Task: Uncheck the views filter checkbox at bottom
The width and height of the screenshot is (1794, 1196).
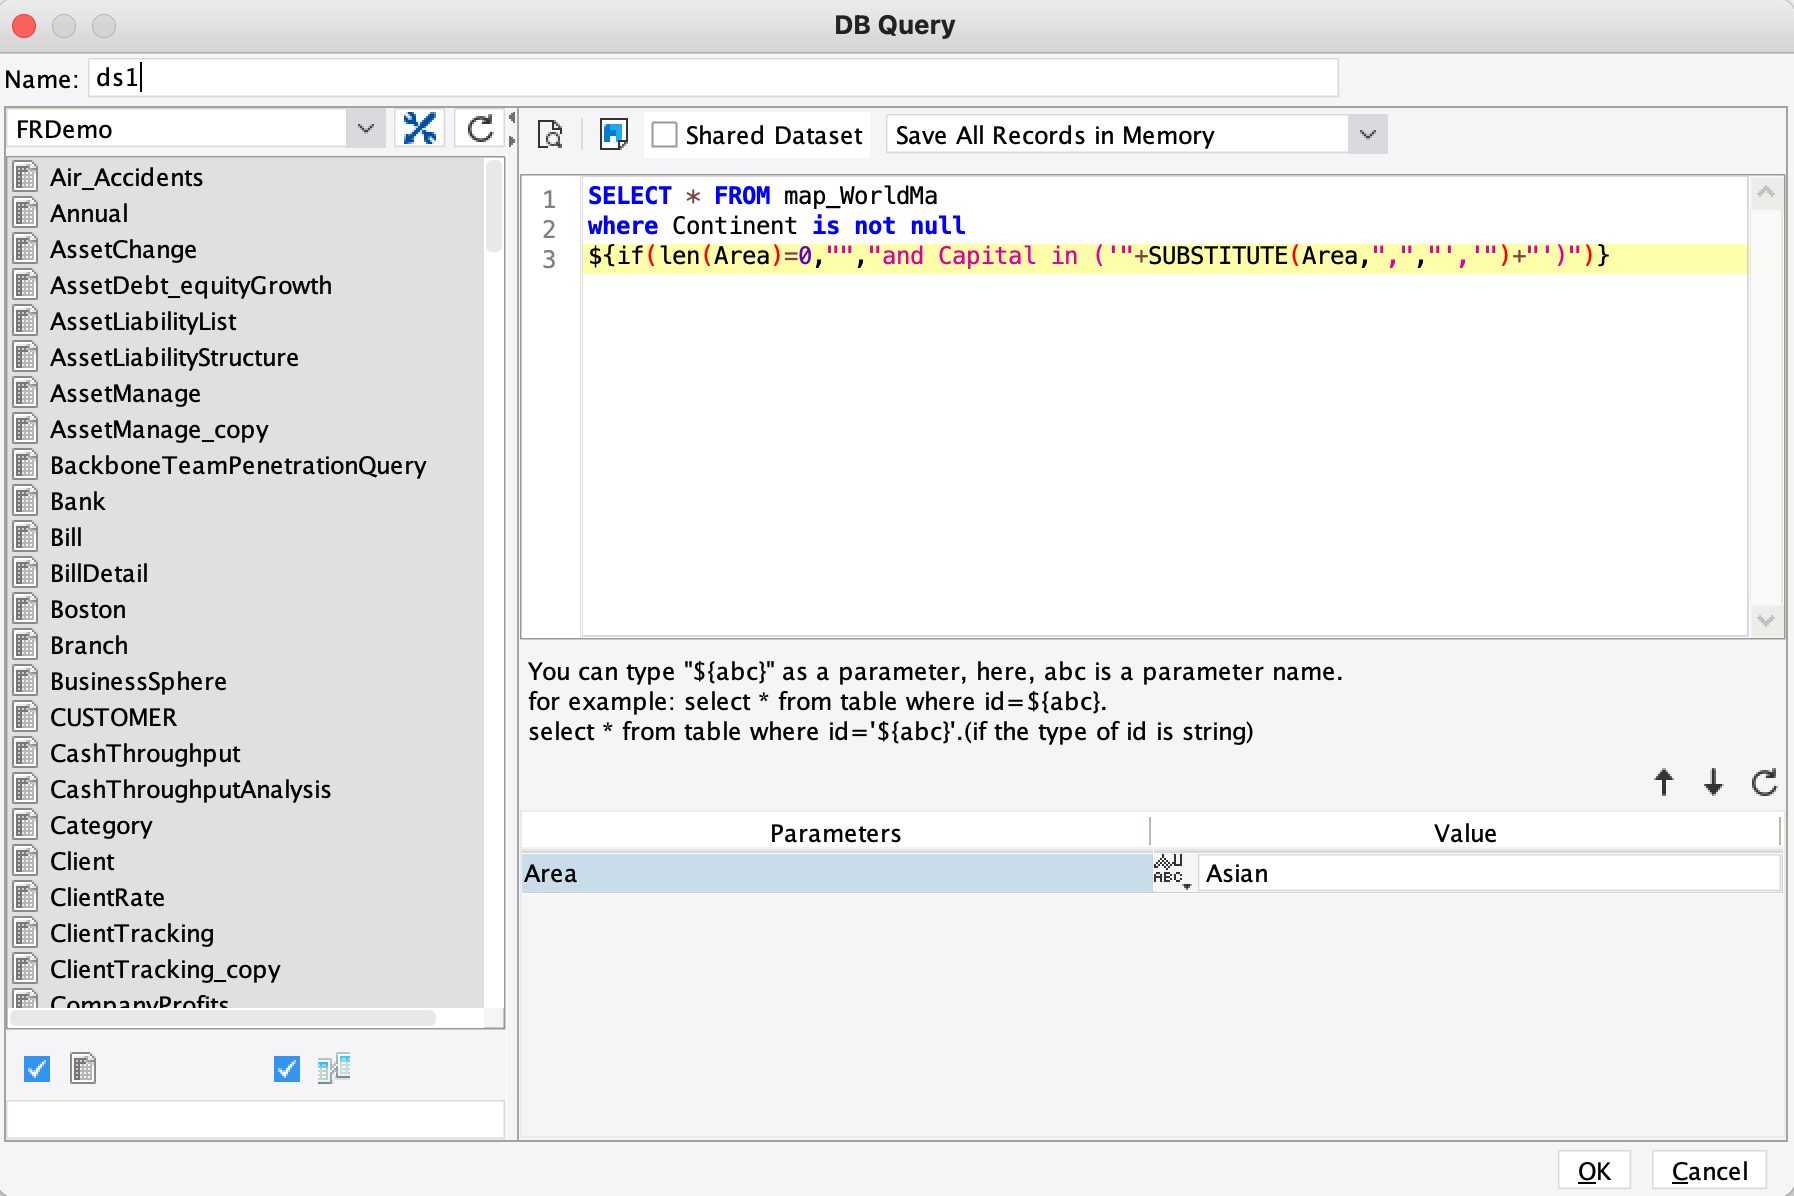Action: [286, 1068]
